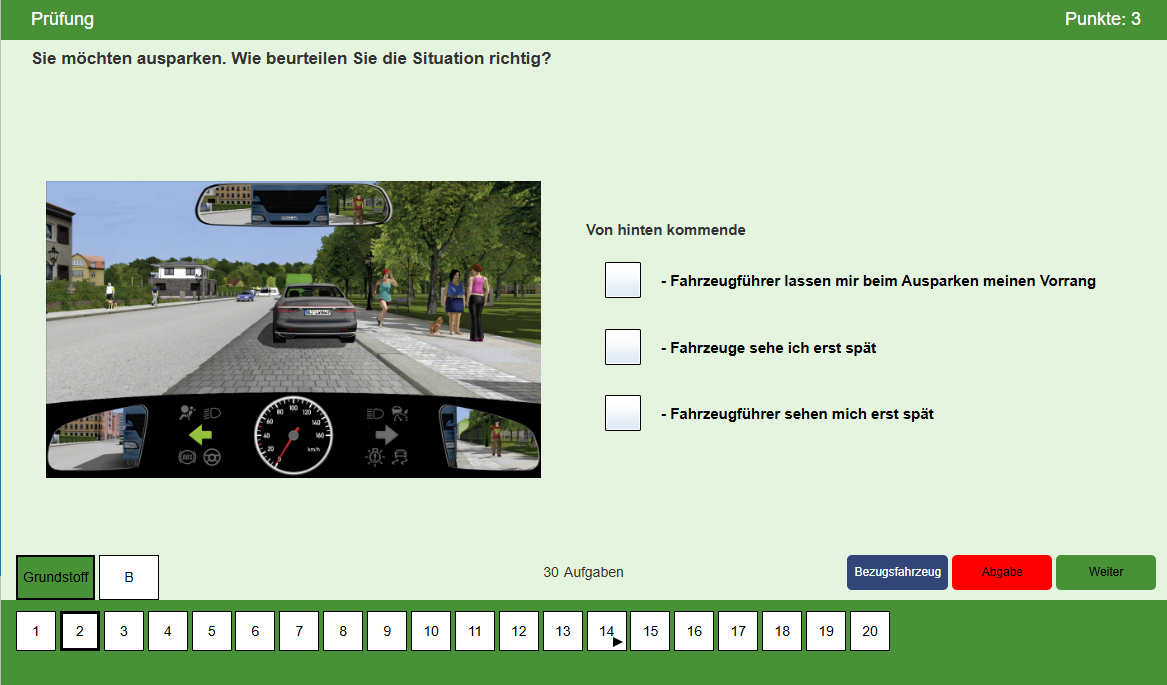Switch to the Grundstoff tab
The height and width of the screenshot is (685, 1167).
tap(56, 577)
